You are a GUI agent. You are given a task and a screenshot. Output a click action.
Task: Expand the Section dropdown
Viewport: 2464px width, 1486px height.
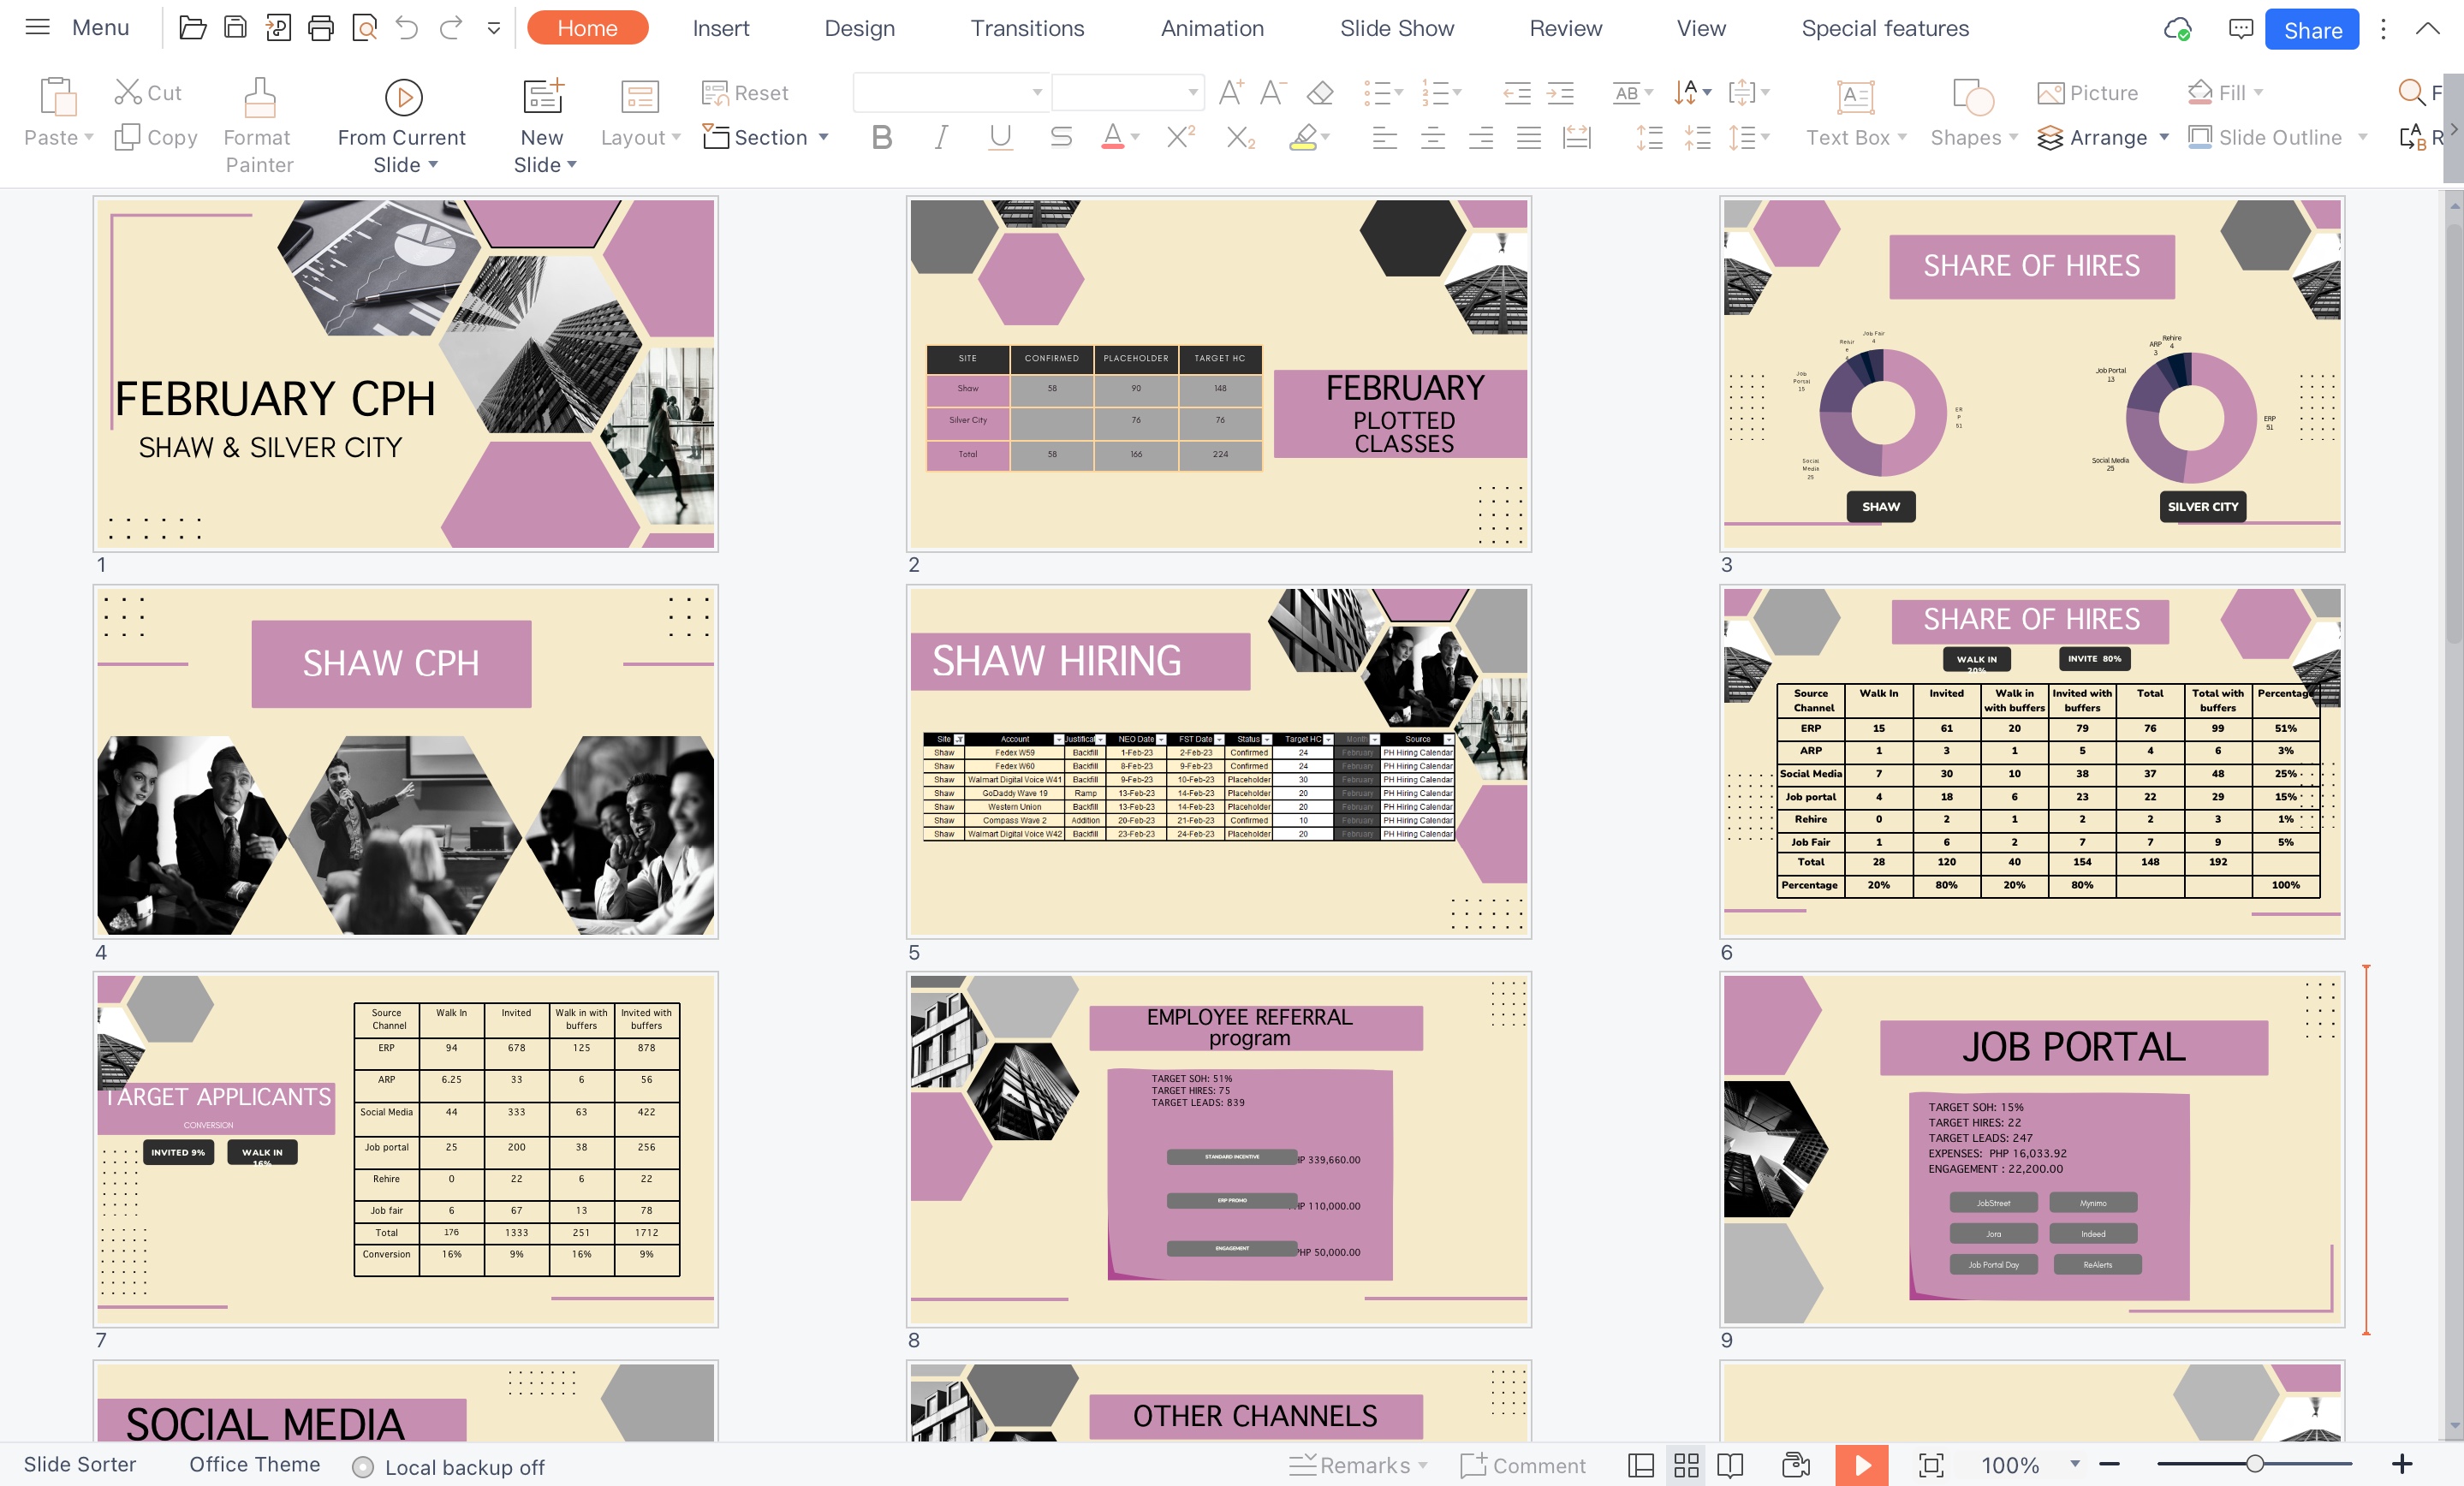824,137
